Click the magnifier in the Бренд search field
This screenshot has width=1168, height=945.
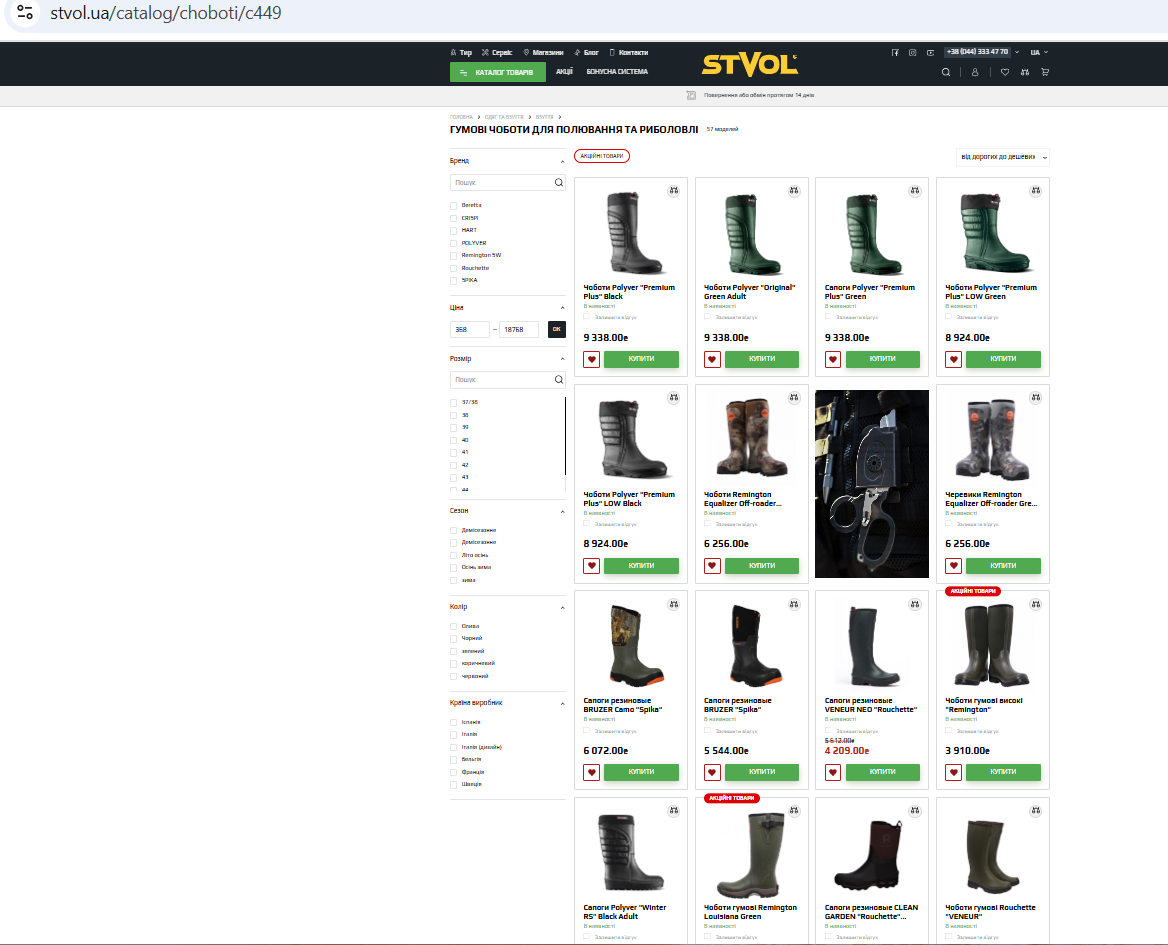[x=559, y=182]
